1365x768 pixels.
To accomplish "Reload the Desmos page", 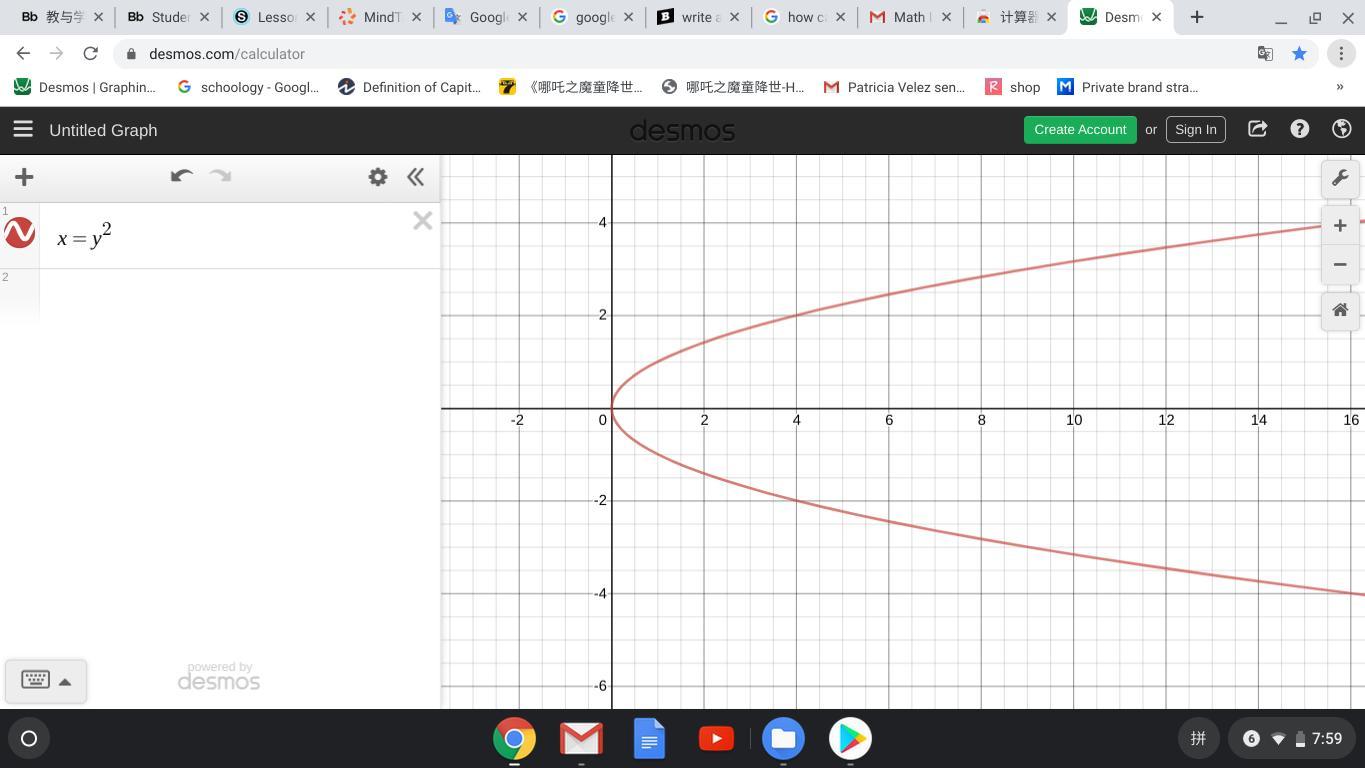I will tap(90, 54).
